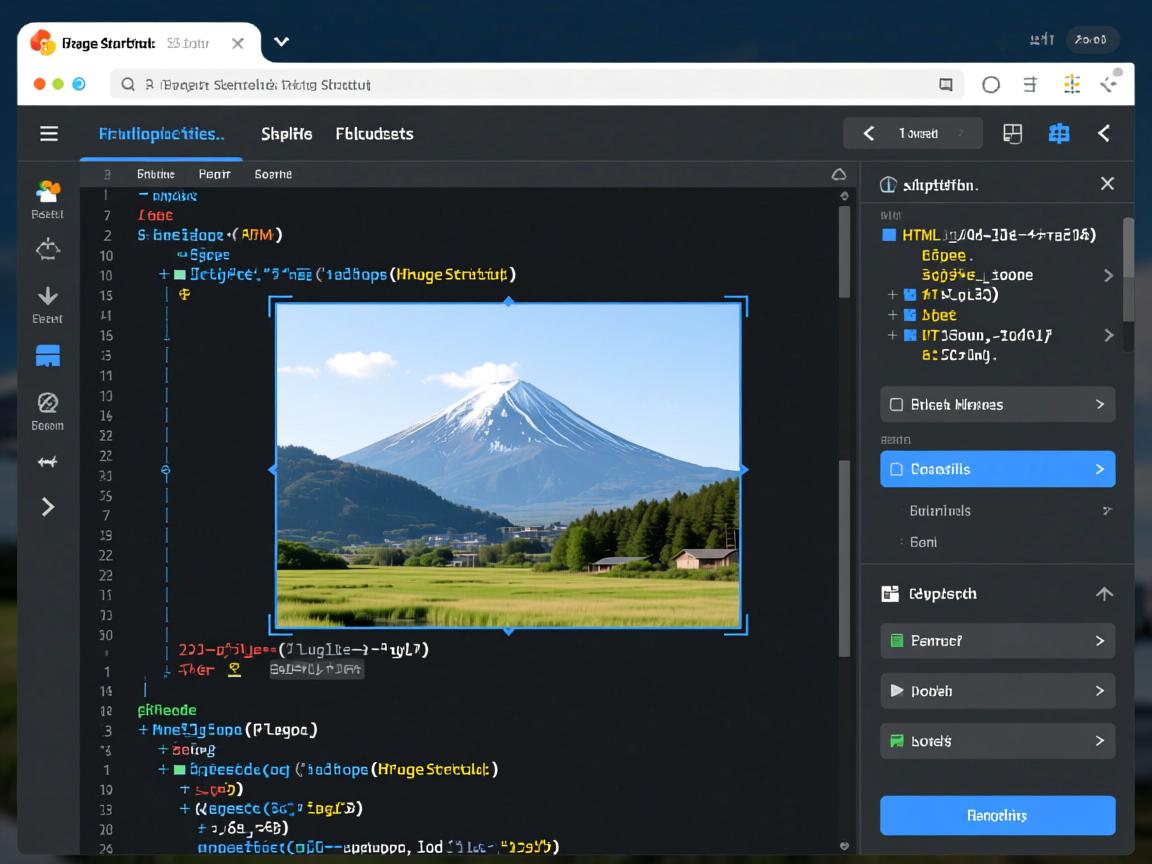Close the right side panel with the X
1152x864 pixels.
[1107, 184]
